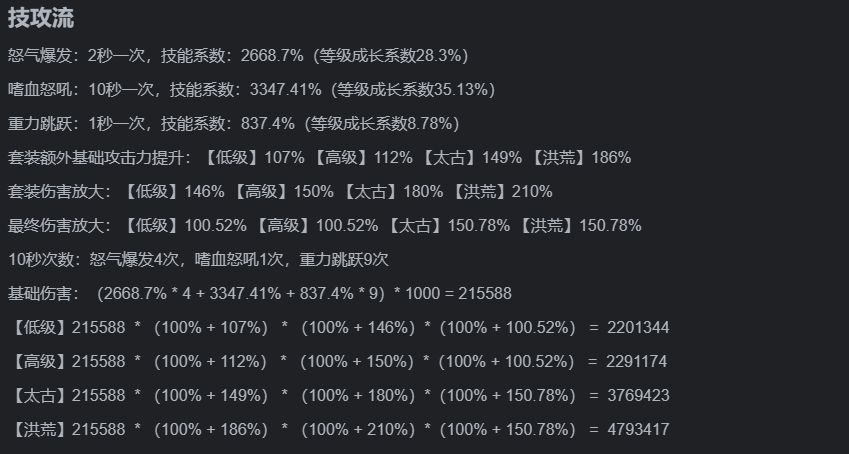Screen dimensions: 849x454
Task: Click the 太古 final result 3769423
Action: 637,395
